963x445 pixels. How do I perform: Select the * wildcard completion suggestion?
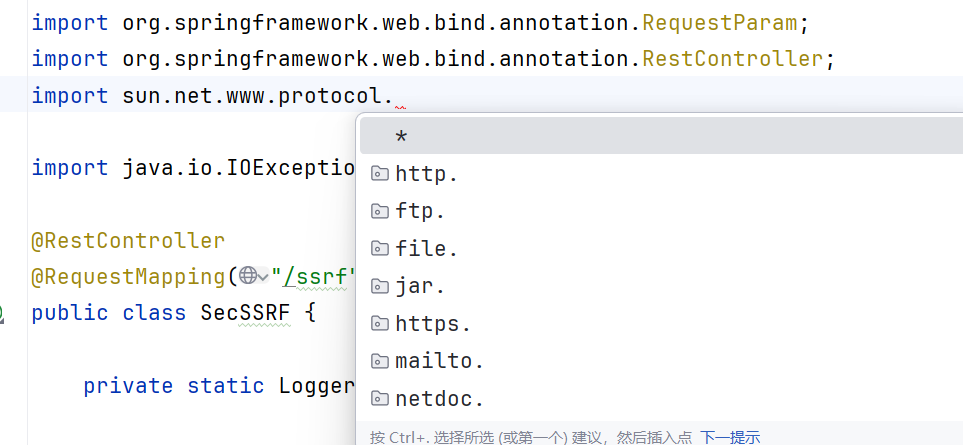coord(402,137)
